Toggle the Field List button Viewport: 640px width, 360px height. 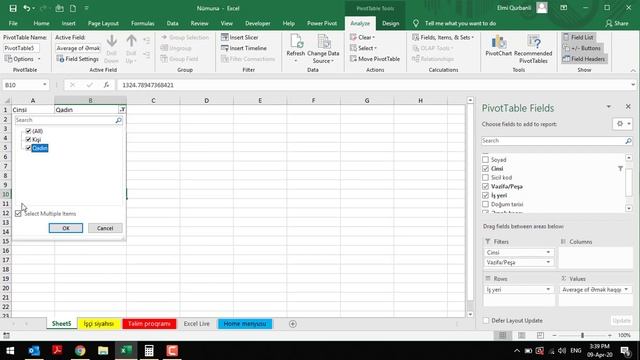578,37
